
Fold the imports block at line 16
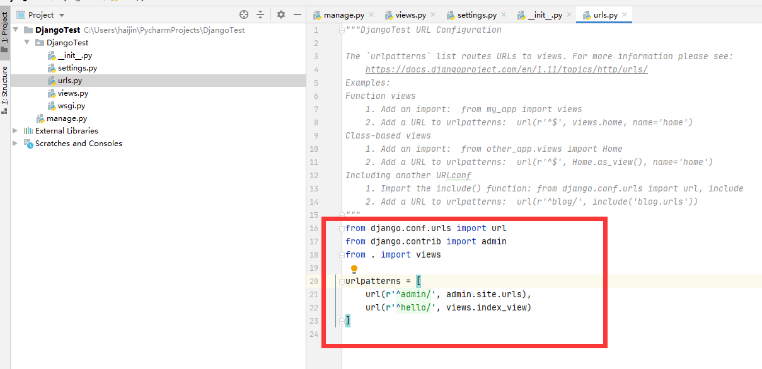pyautogui.click(x=342, y=228)
